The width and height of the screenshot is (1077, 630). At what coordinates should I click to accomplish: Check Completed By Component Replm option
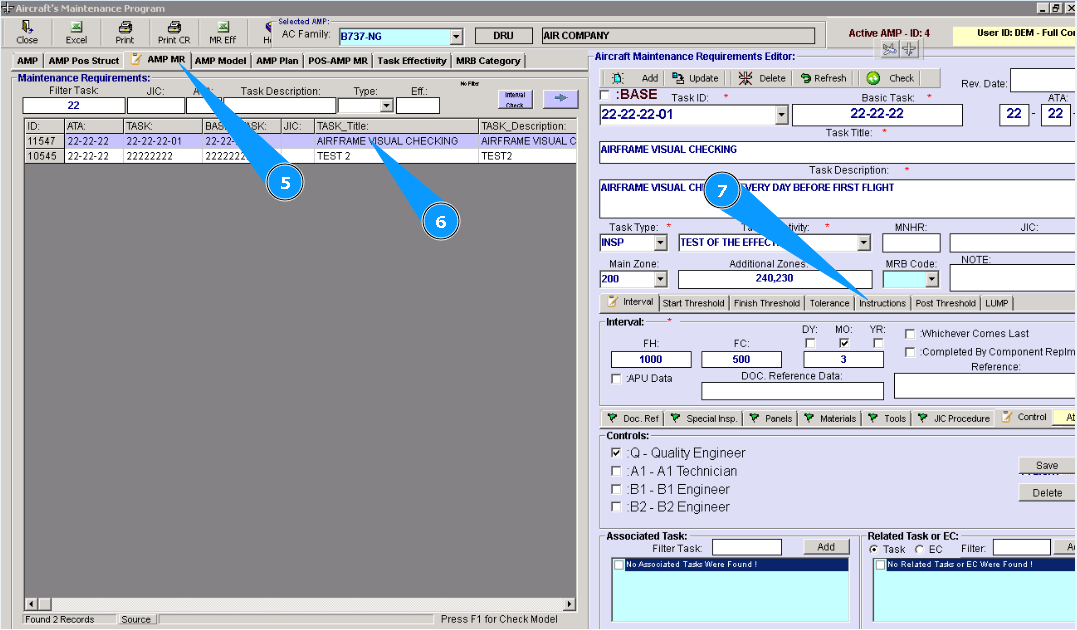tap(910, 352)
